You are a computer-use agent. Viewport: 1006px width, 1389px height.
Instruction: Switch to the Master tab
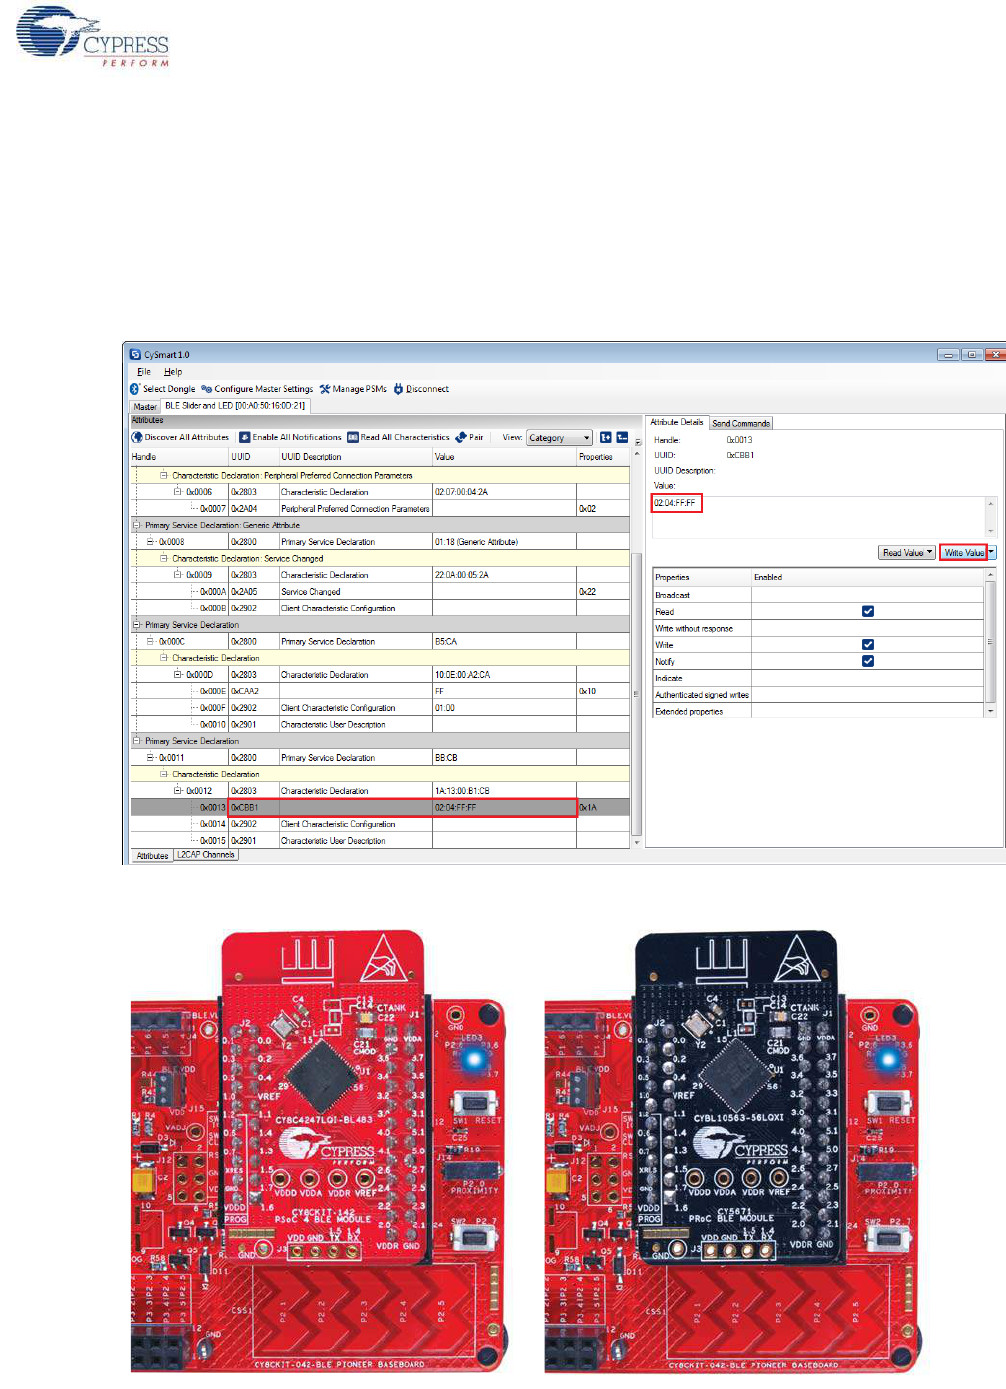[x=145, y=406]
